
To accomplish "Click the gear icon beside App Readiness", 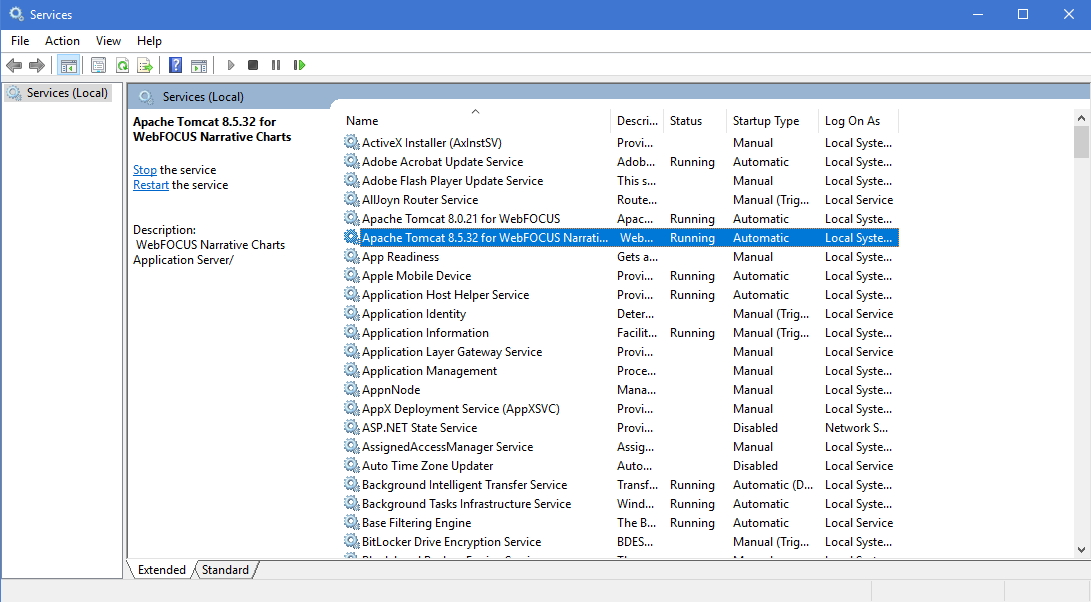I will [351, 257].
